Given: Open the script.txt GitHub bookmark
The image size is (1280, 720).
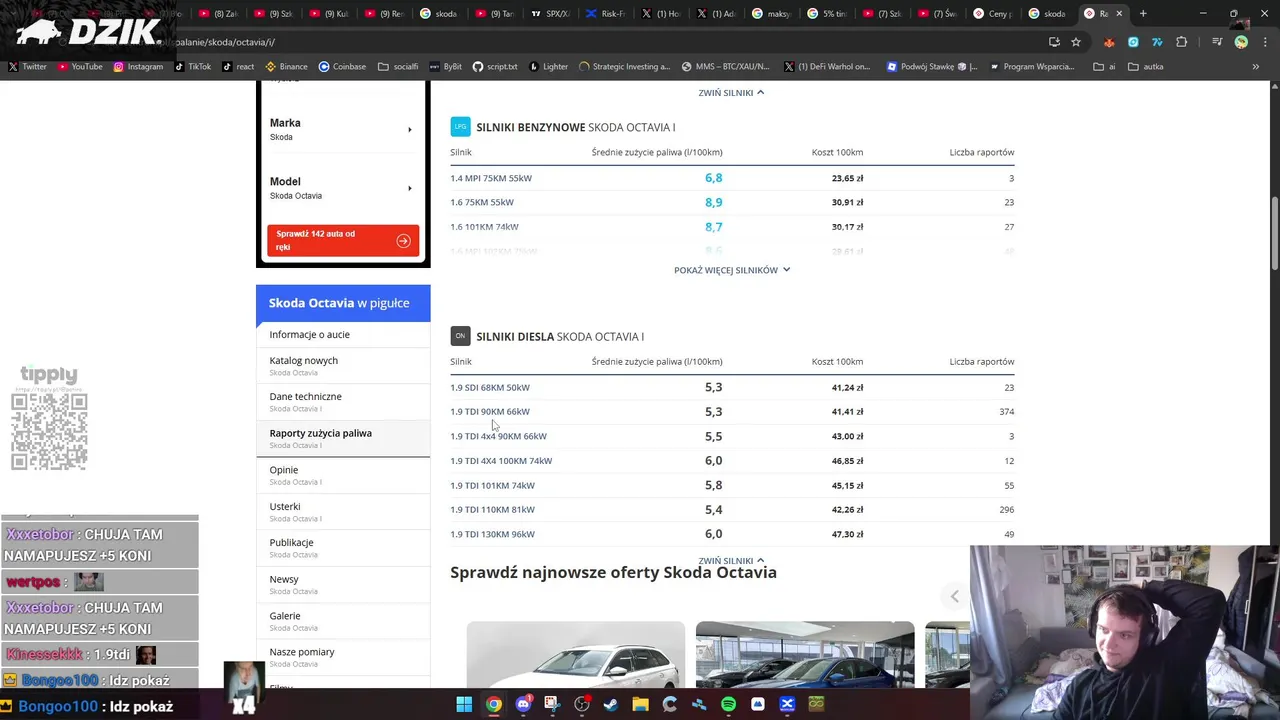Looking at the screenshot, I should click(495, 67).
